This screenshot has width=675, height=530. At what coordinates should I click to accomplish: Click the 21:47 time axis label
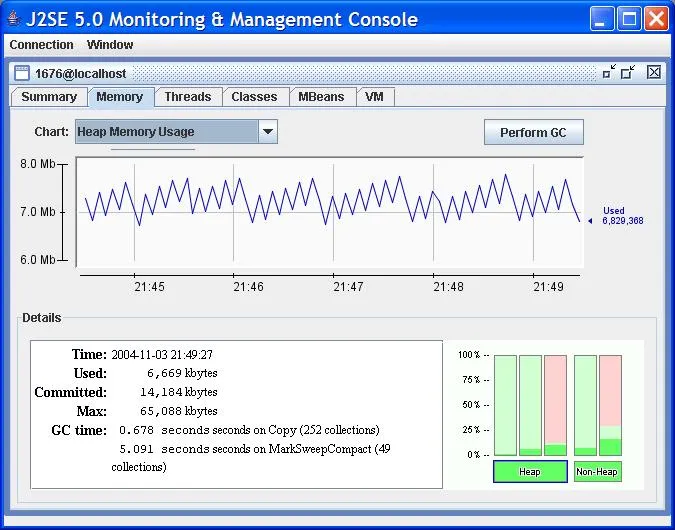click(x=348, y=287)
